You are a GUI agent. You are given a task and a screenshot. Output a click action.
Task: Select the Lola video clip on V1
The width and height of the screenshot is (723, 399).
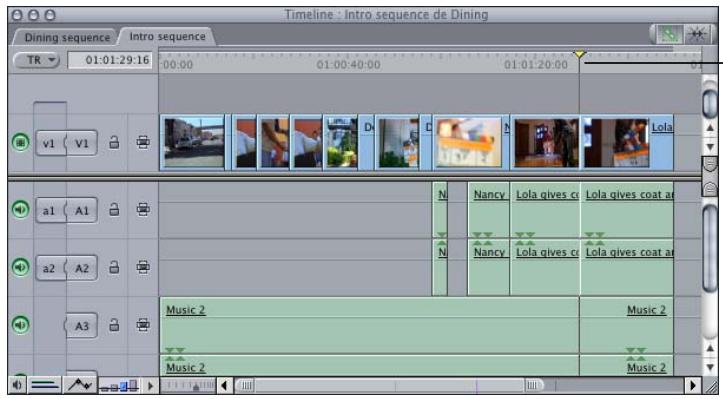coord(627,143)
